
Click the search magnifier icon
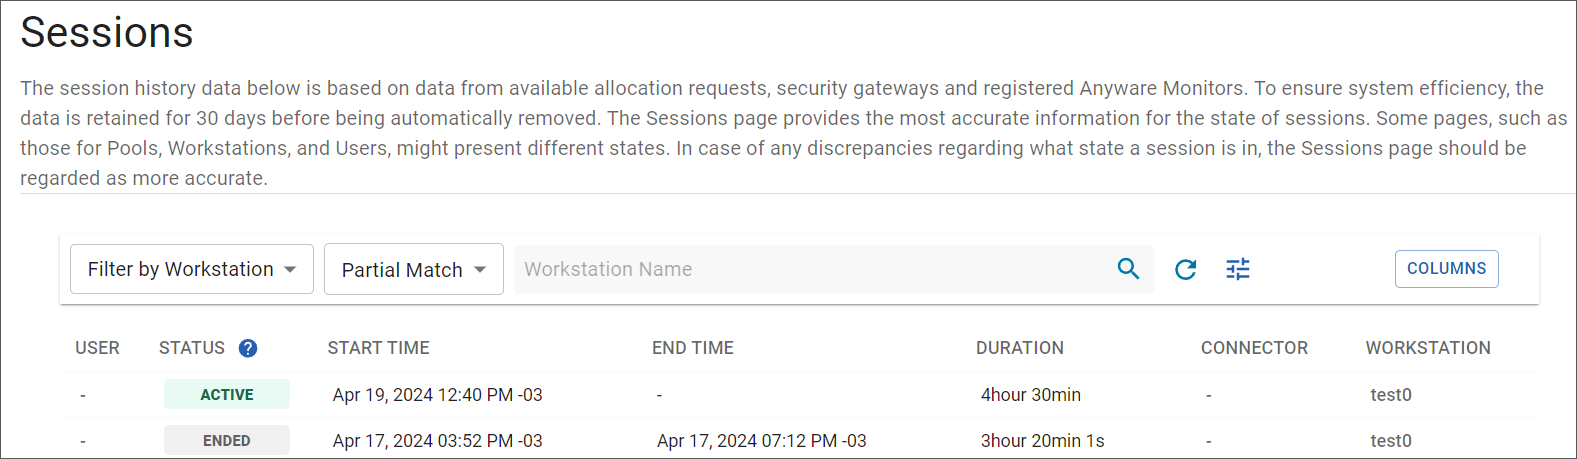point(1128,269)
